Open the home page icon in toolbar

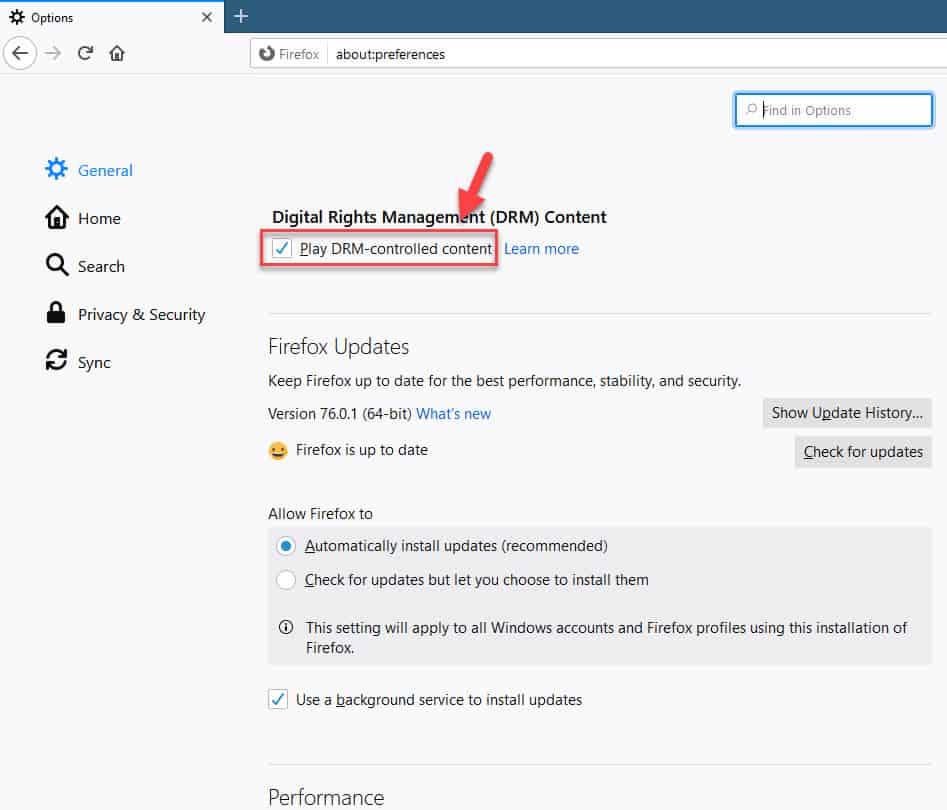117,53
